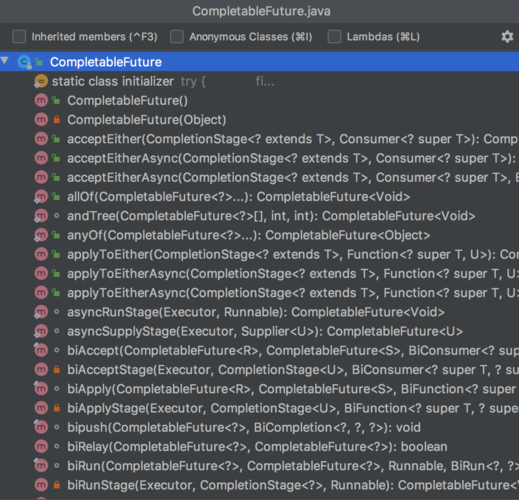Screen dimensions: 519x500
Task: Click private lock icon of biRunStage
Action: tap(57, 485)
